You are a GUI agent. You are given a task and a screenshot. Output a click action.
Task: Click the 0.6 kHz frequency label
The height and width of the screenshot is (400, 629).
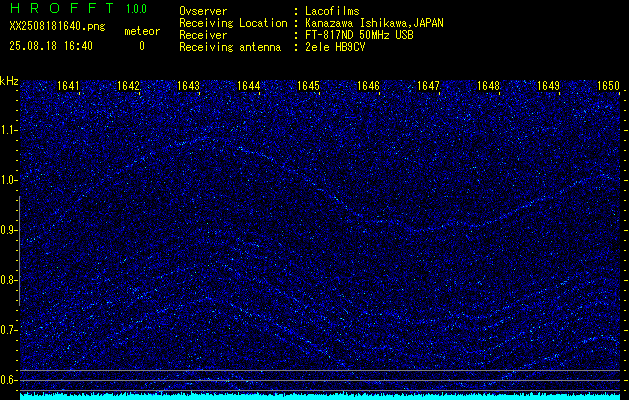point(8,380)
